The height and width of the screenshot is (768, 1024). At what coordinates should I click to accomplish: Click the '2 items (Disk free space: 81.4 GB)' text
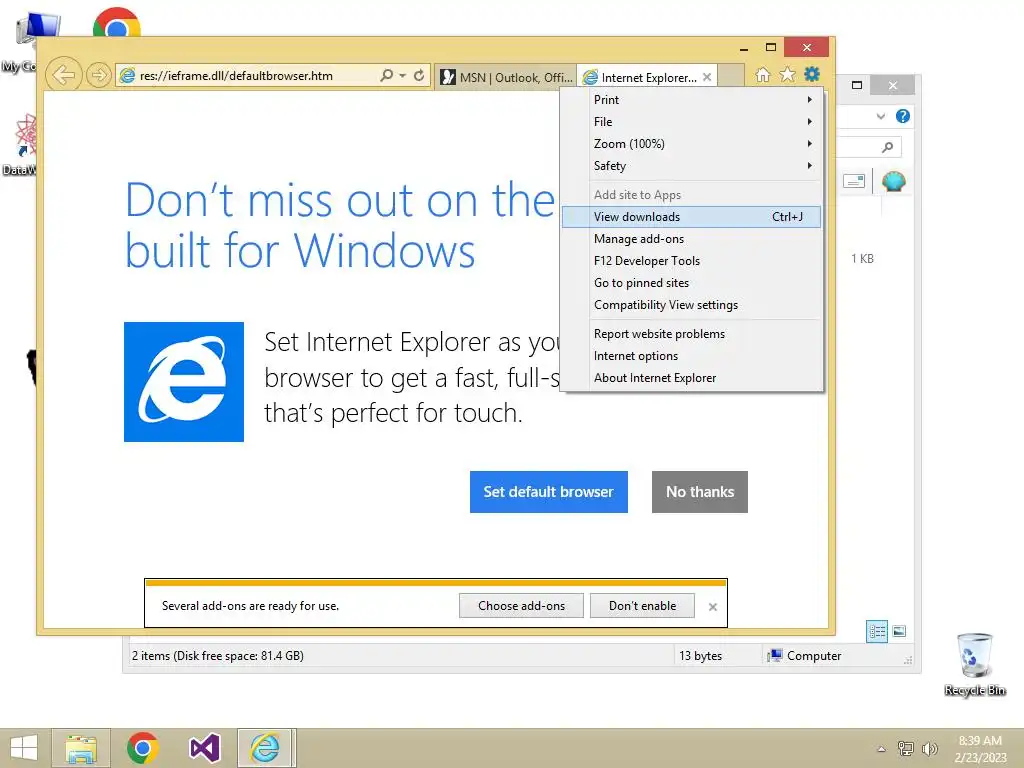217,656
